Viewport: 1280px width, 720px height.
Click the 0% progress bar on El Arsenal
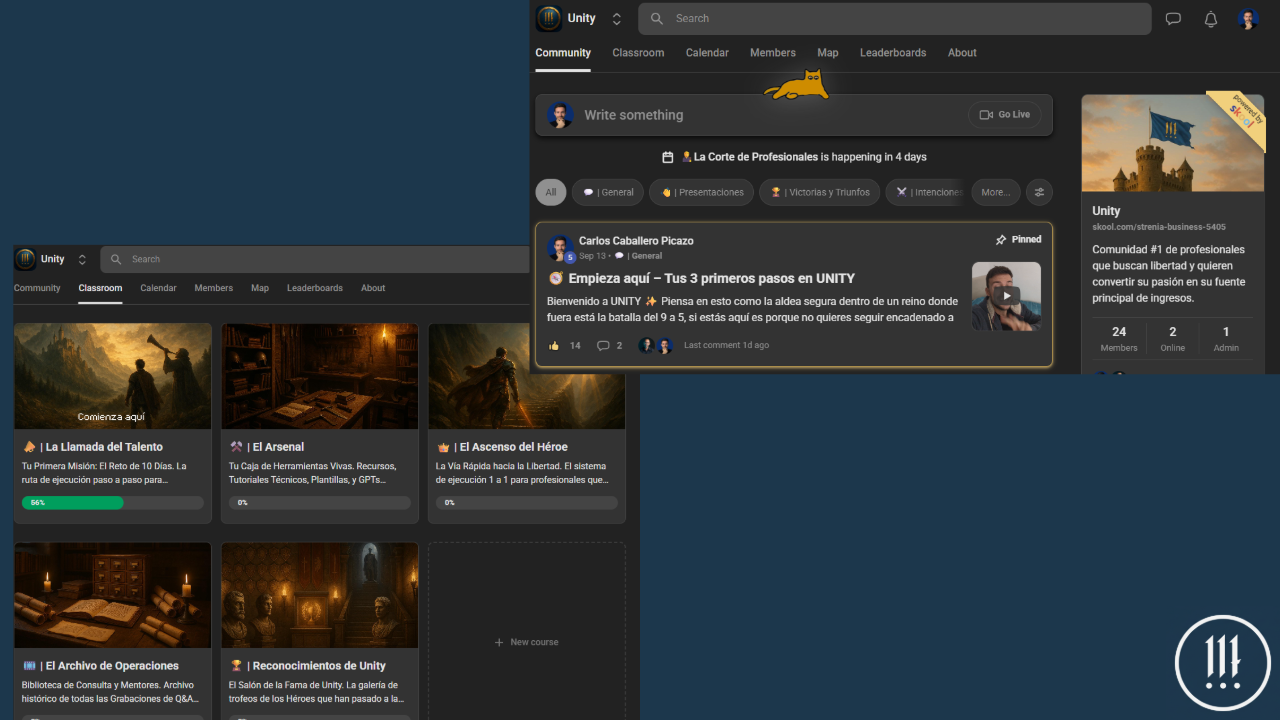tap(320, 503)
